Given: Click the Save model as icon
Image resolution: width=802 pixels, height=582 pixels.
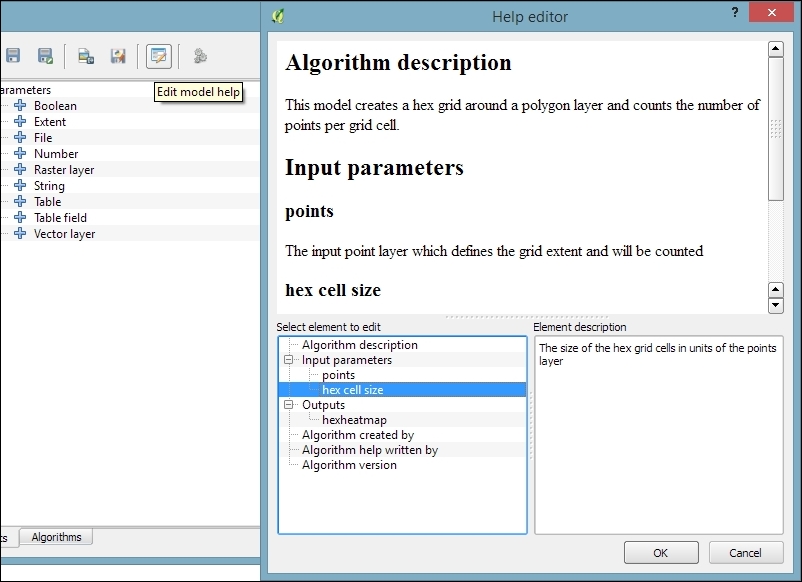Looking at the screenshot, I should [46, 56].
